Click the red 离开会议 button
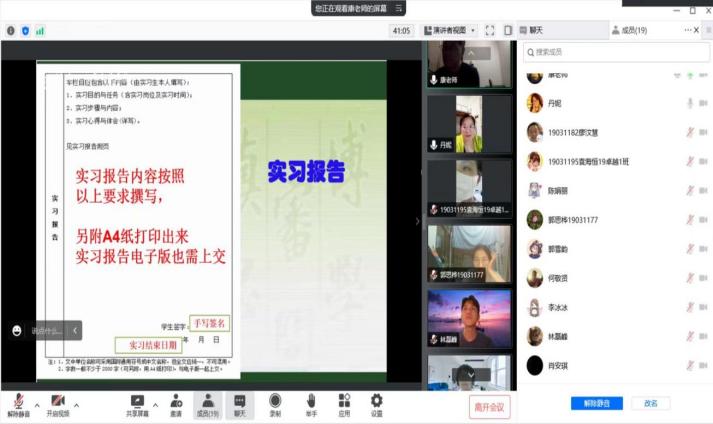The image size is (713, 424). coord(489,405)
